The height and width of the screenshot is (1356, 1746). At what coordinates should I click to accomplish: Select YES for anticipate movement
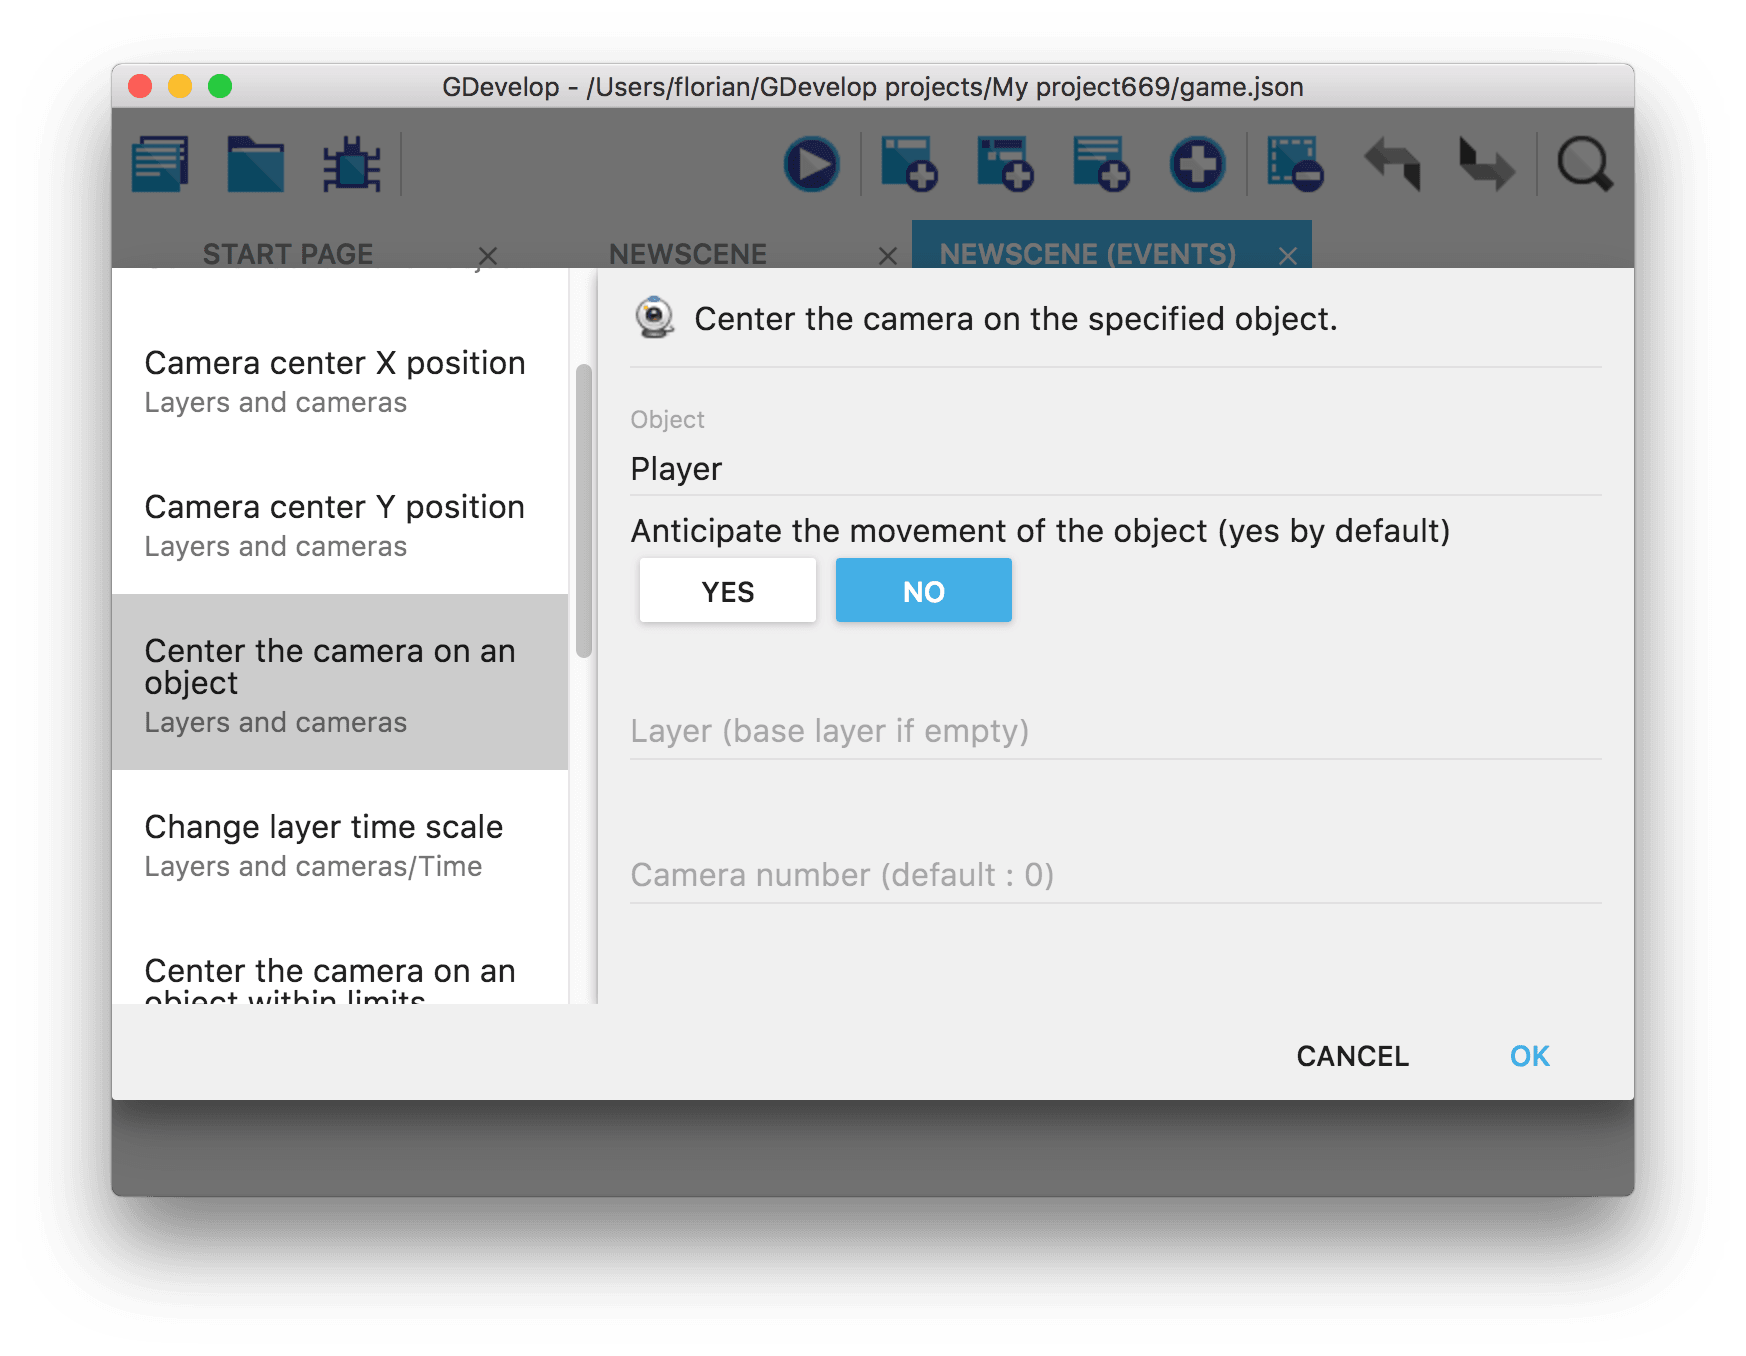click(728, 591)
